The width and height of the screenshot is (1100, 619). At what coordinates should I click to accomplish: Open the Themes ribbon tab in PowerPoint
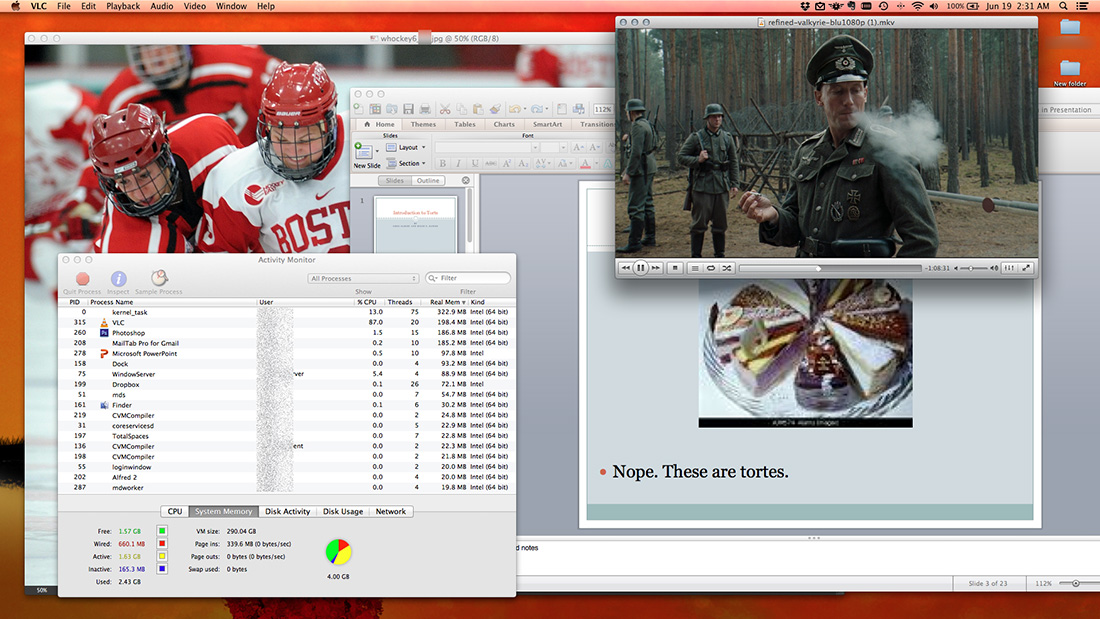point(423,124)
